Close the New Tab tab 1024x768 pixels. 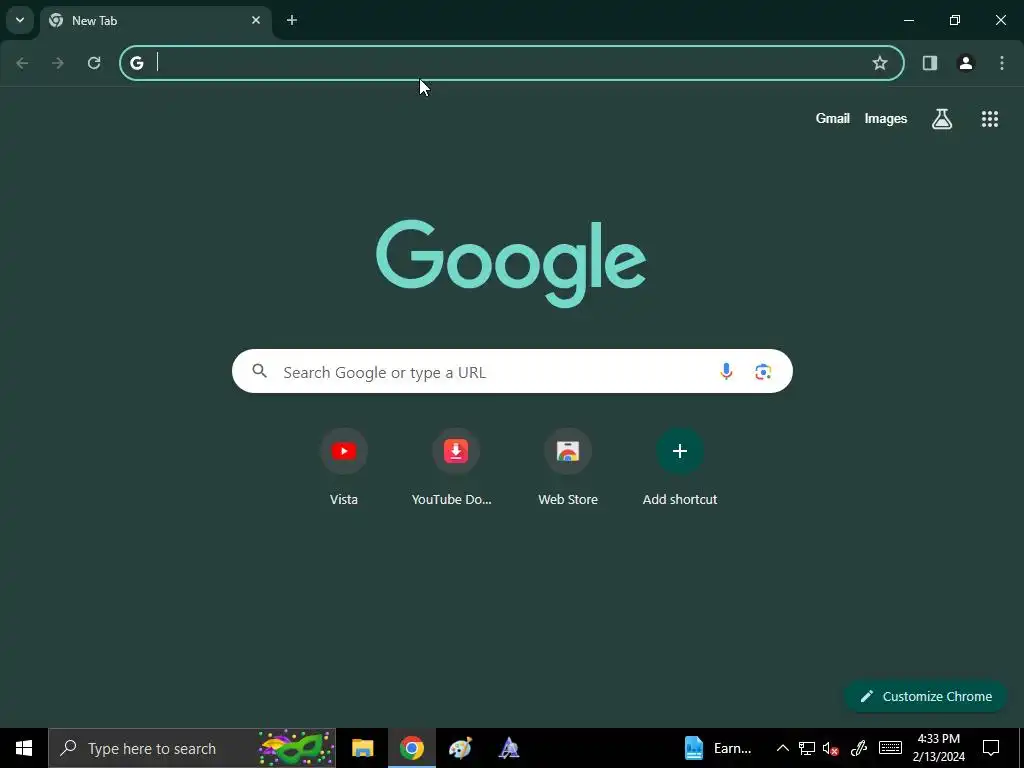point(256,20)
